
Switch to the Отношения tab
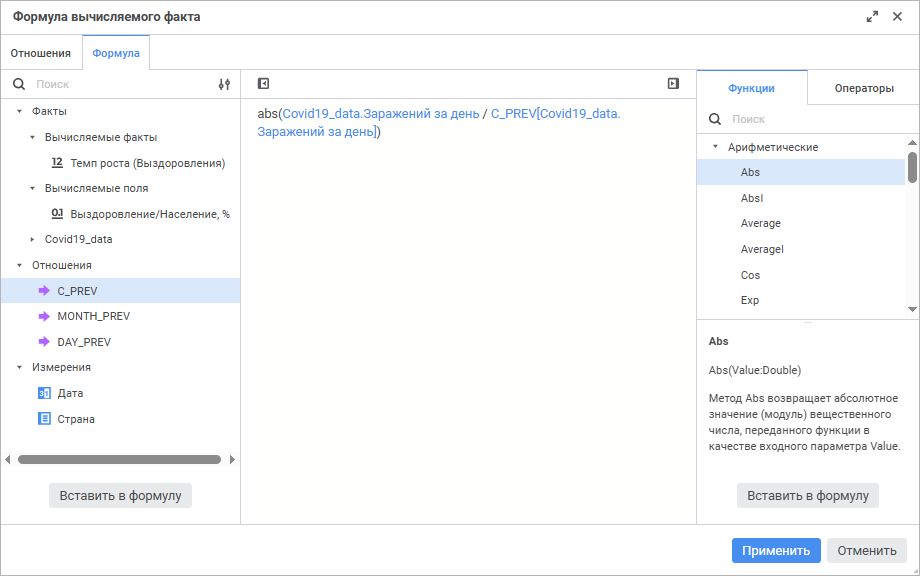coord(41,53)
